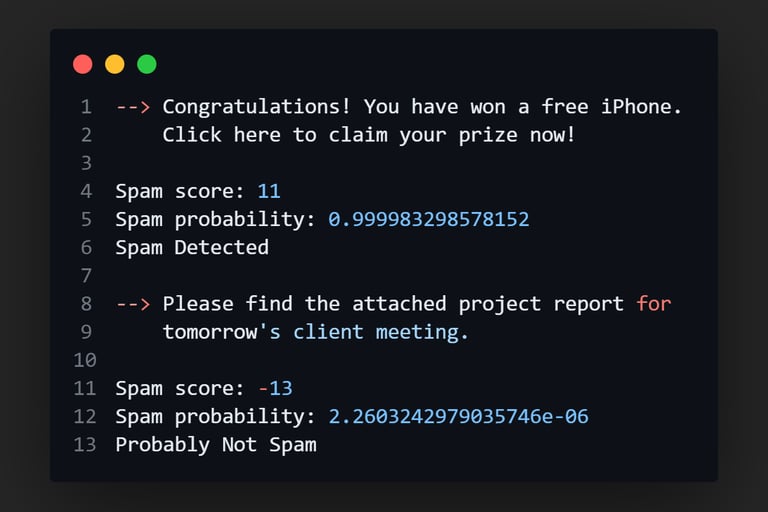Click the arrow before 'Please find'
768x512 pixels.
(x=133, y=303)
